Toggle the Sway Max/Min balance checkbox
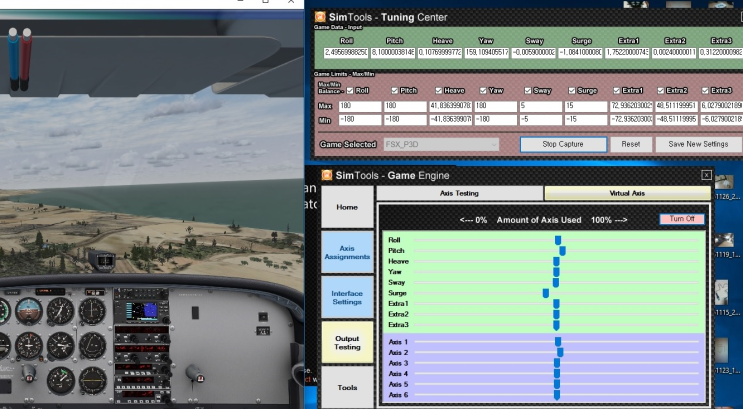The height and width of the screenshot is (409, 743). 527,91
